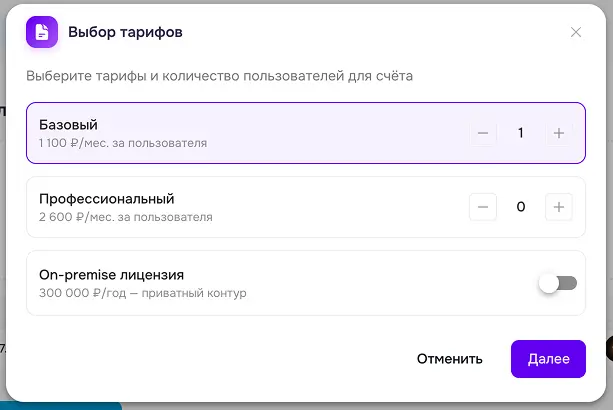
Task: Close the Выбор тарифов dialog
Action: pyautogui.click(x=575, y=32)
